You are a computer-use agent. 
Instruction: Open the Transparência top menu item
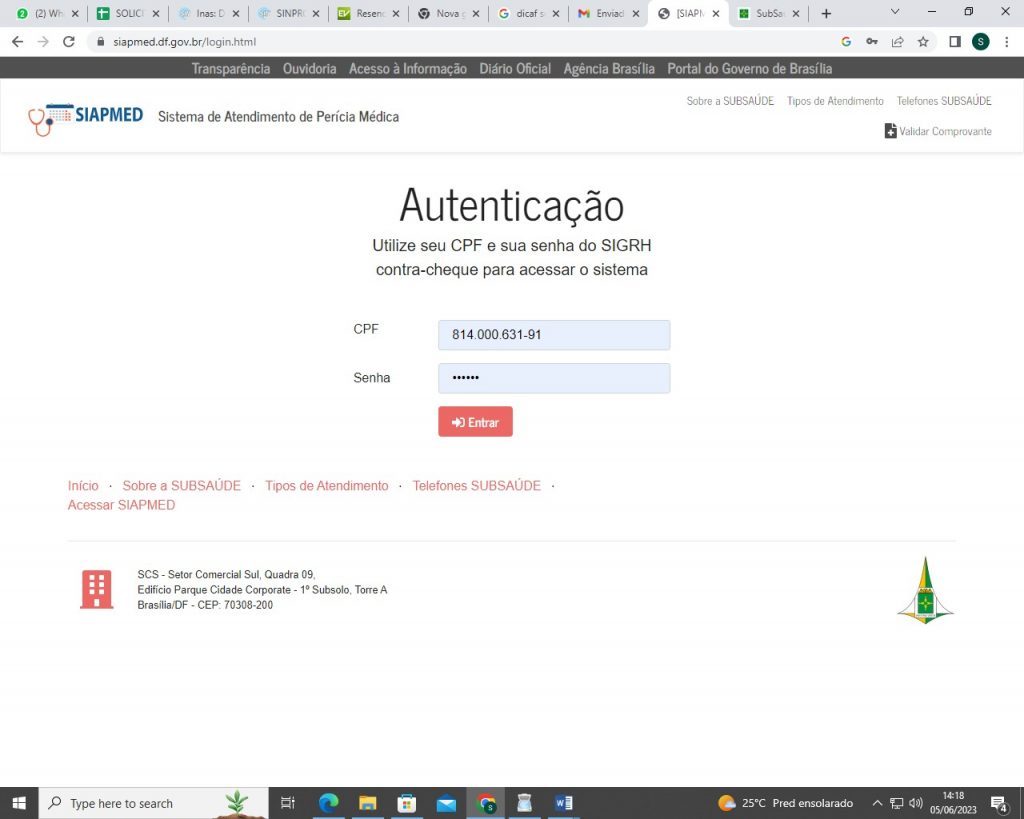(x=230, y=69)
